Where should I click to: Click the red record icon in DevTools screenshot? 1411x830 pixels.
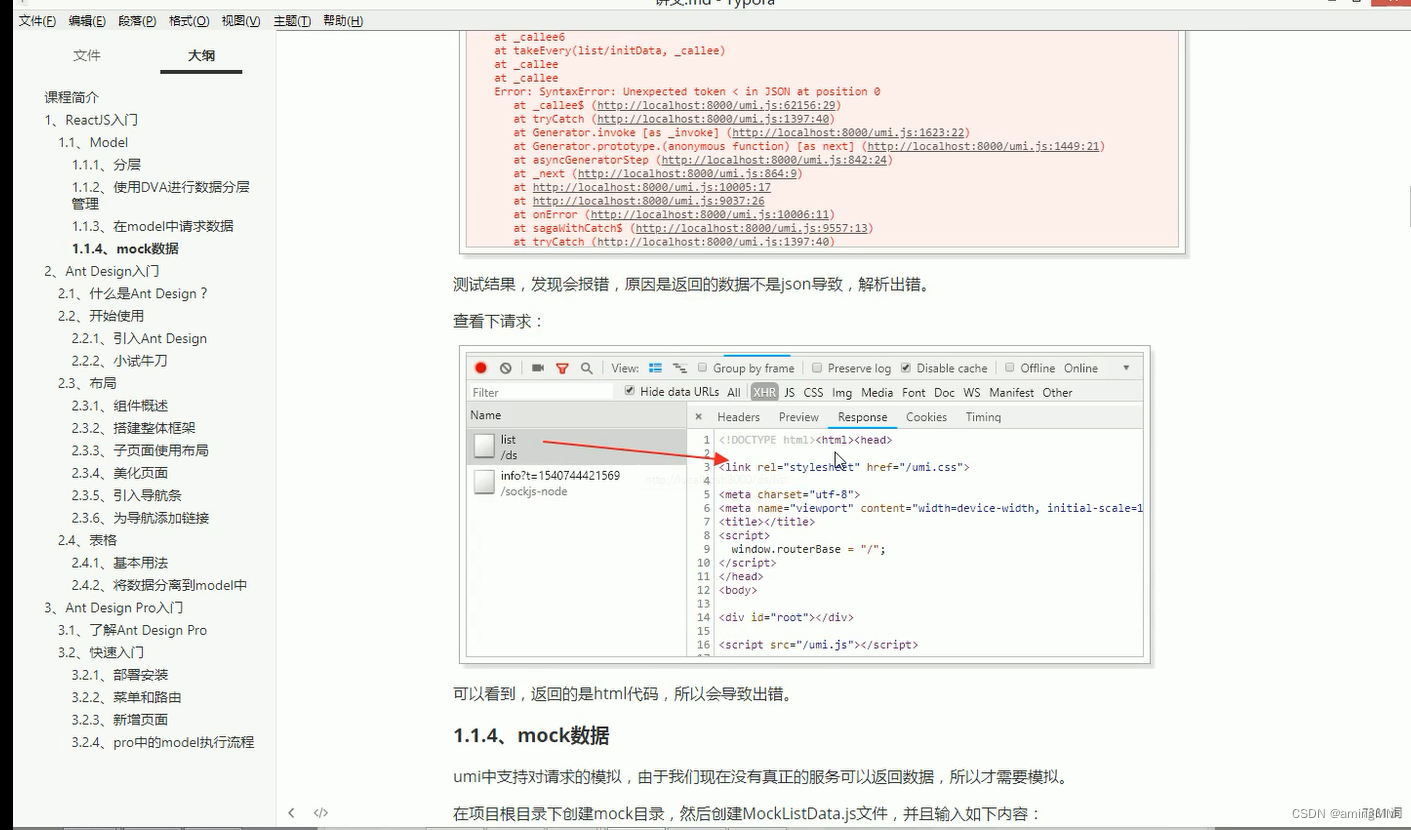point(481,368)
